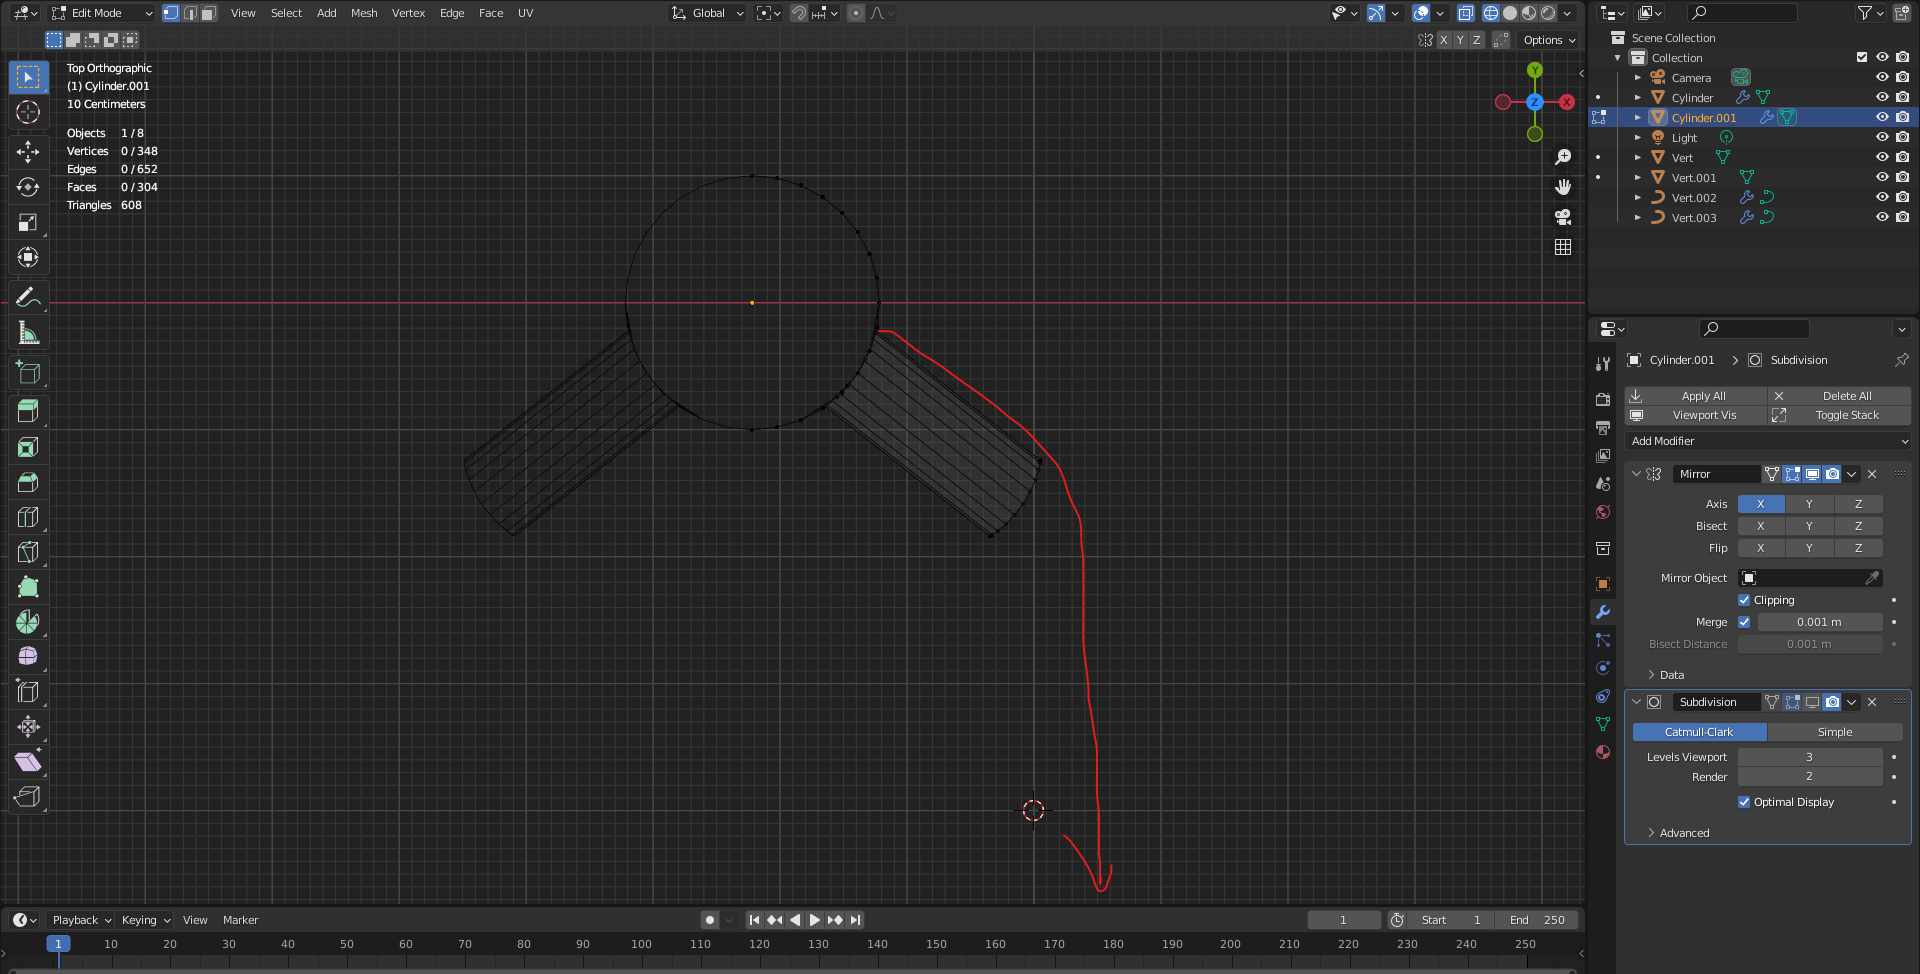Open the Select menu
Screen dimensions: 1920x974
click(286, 13)
